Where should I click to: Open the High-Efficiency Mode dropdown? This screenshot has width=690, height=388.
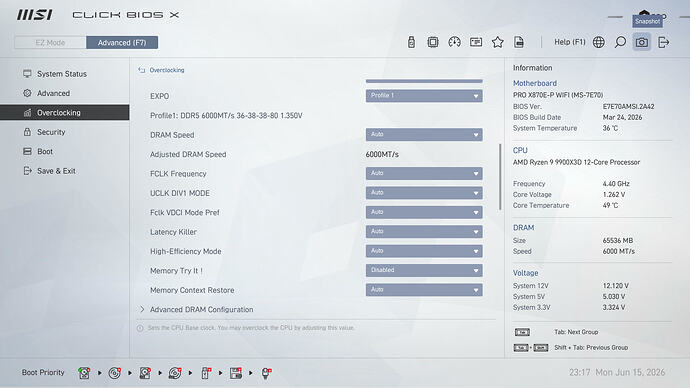point(424,251)
